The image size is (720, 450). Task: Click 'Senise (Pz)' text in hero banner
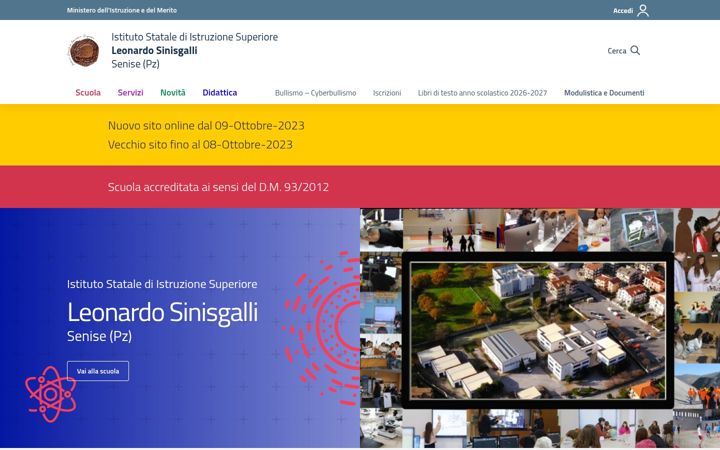[x=99, y=337]
